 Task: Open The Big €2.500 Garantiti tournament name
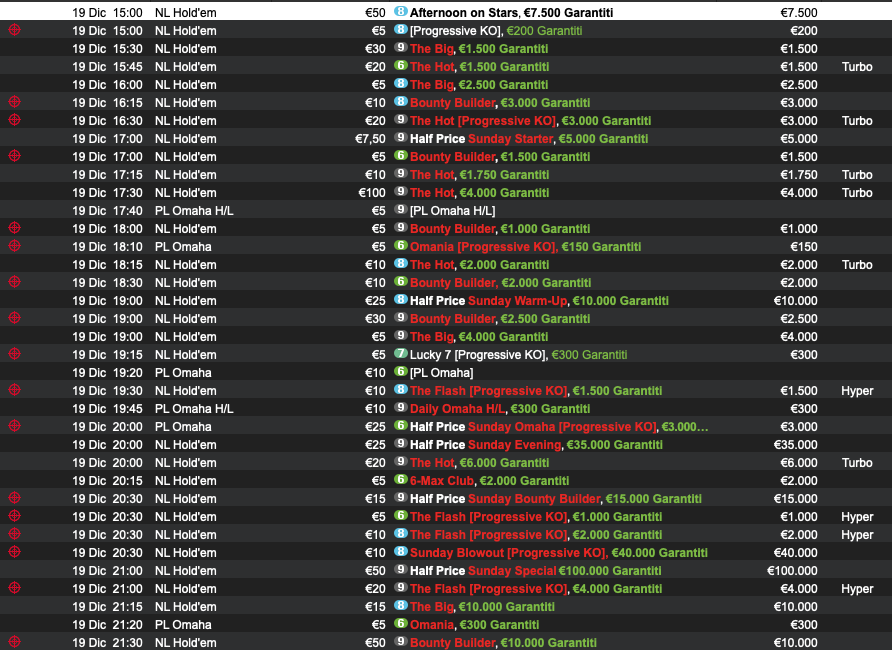pyautogui.click(x=479, y=85)
